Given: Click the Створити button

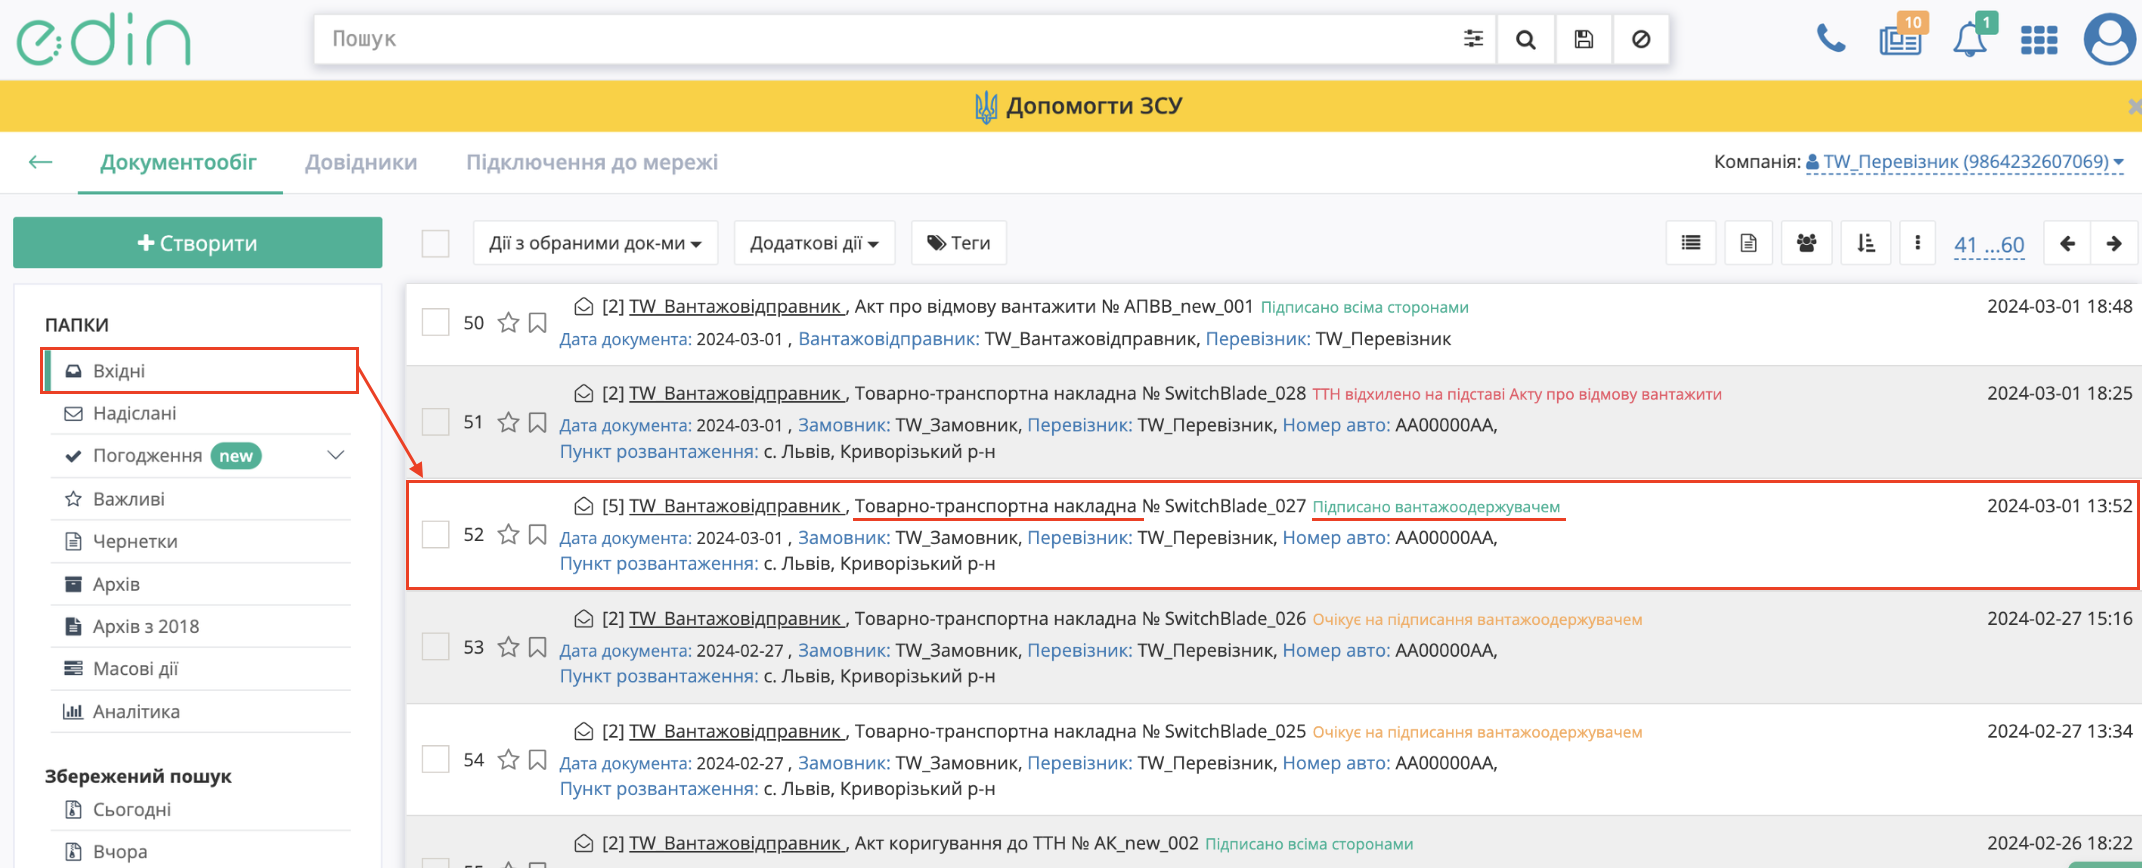Looking at the screenshot, I should tap(197, 243).
